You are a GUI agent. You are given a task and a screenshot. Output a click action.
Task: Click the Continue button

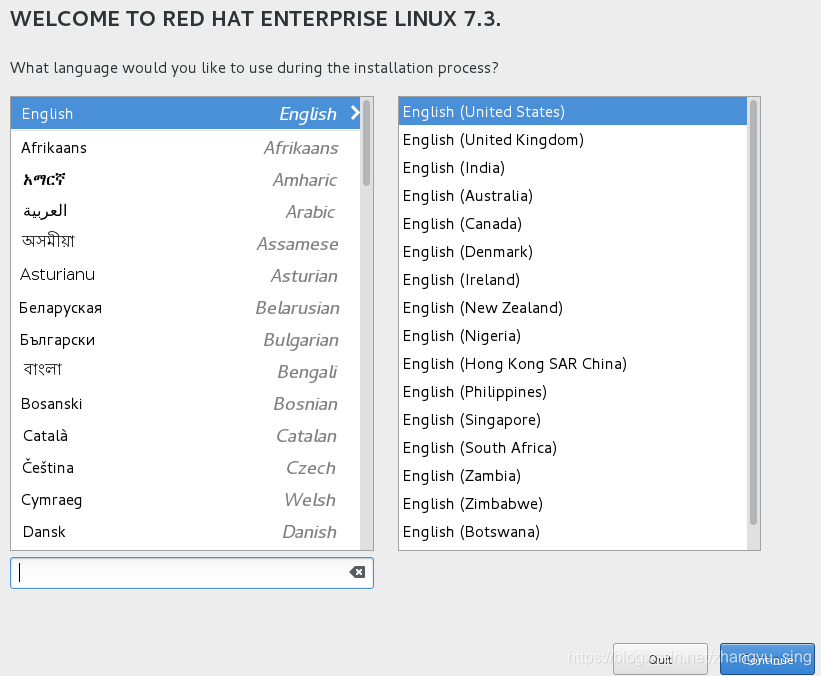point(767,659)
